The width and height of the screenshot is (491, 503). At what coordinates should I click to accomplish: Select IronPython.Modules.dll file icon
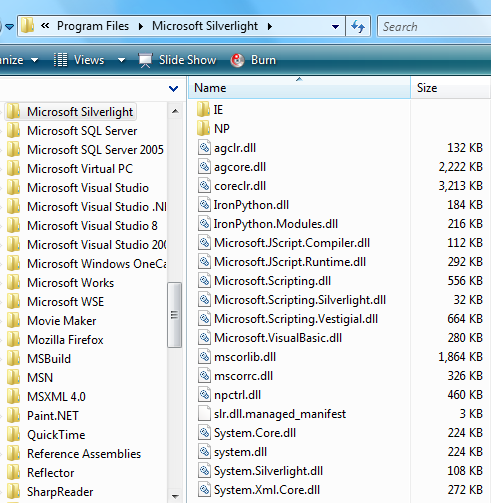tap(204, 224)
